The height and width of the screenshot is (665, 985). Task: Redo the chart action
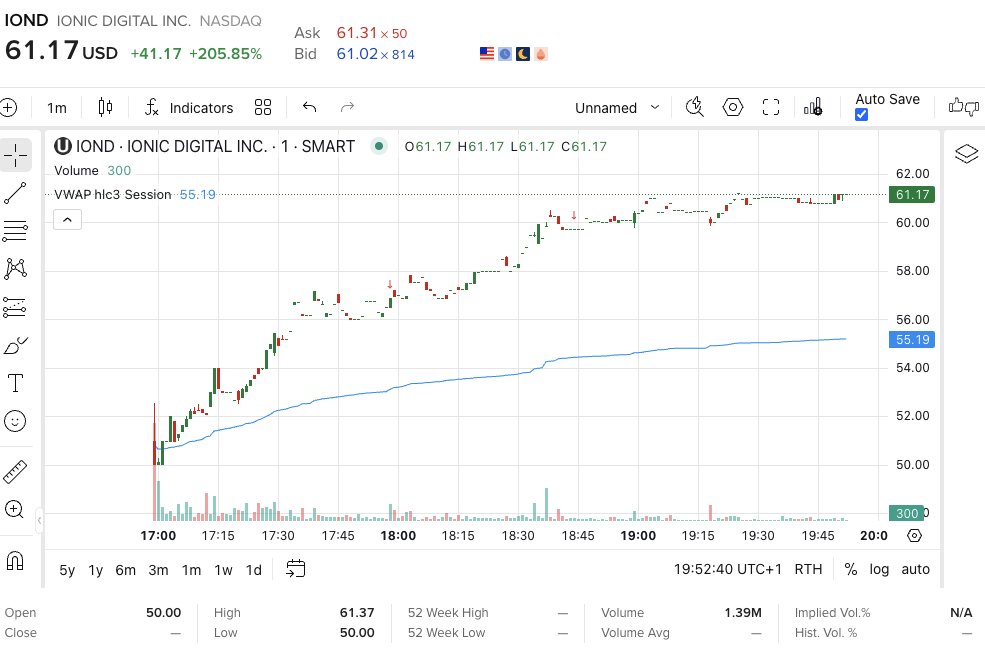[347, 107]
